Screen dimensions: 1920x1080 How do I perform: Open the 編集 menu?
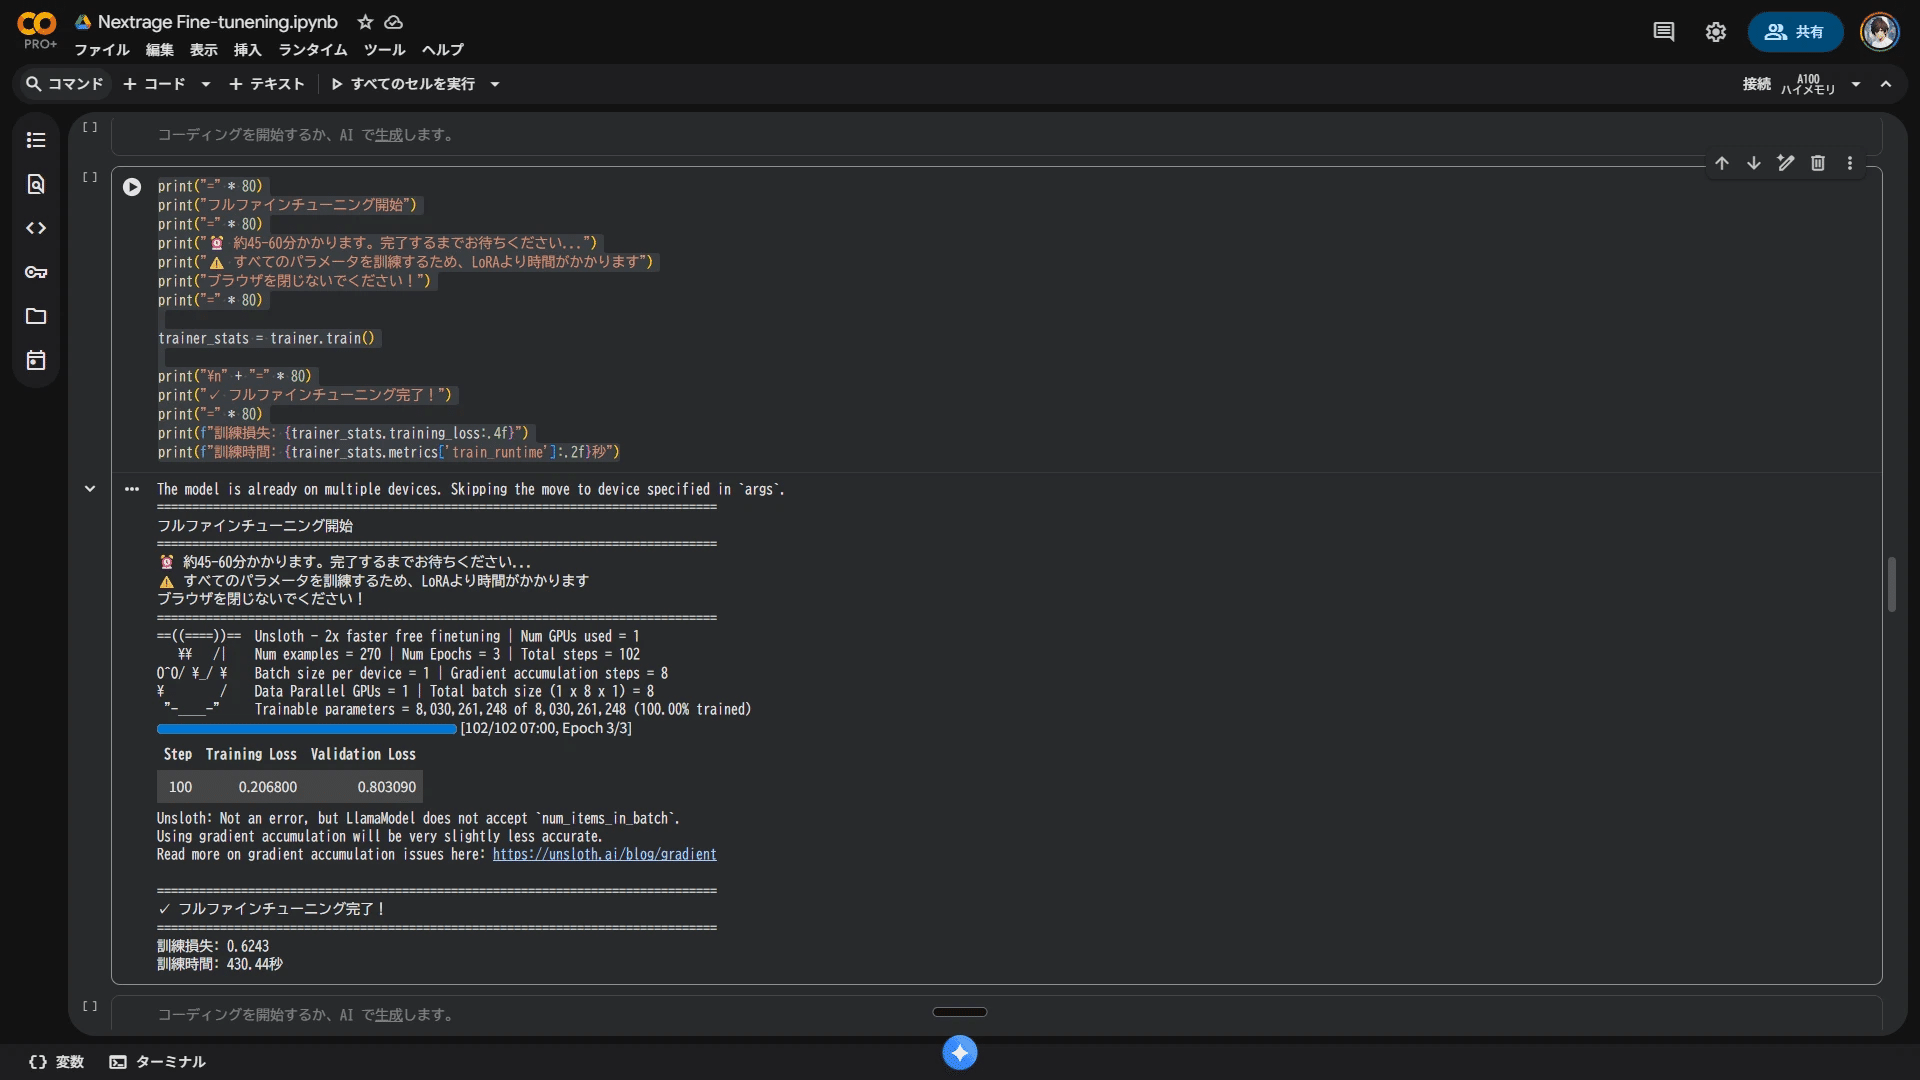160,50
